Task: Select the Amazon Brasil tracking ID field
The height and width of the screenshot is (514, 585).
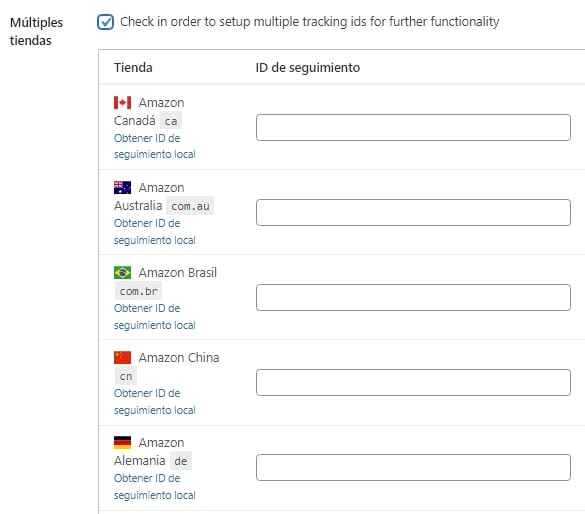Action: [x=413, y=298]
